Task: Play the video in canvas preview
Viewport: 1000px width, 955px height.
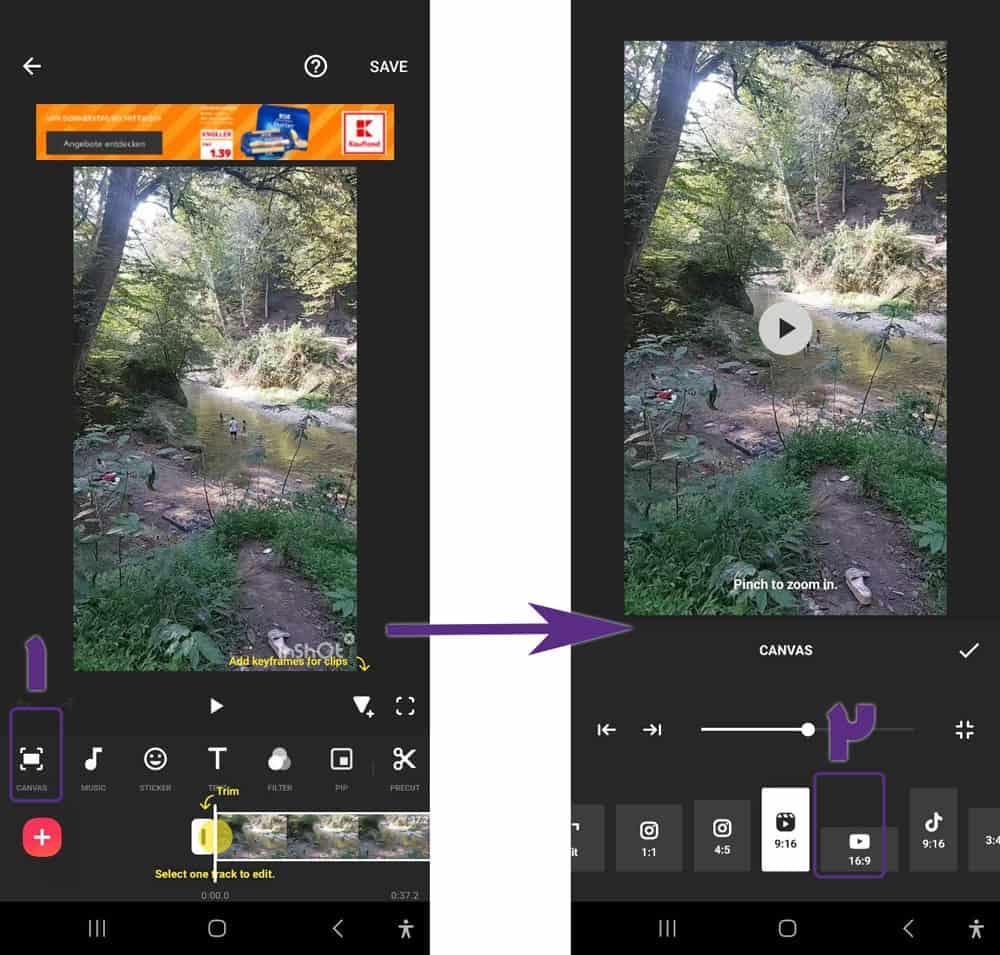Action: 785,328
